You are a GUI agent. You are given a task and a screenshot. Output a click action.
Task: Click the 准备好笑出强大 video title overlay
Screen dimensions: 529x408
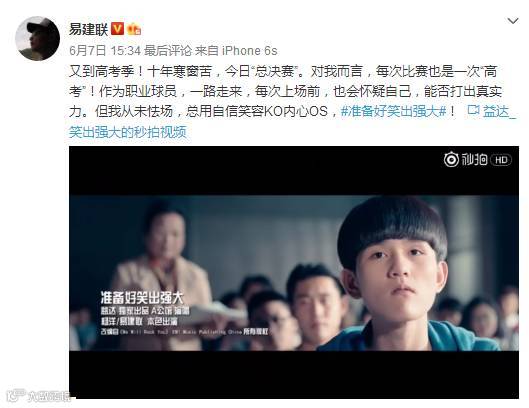pos(142,297)
